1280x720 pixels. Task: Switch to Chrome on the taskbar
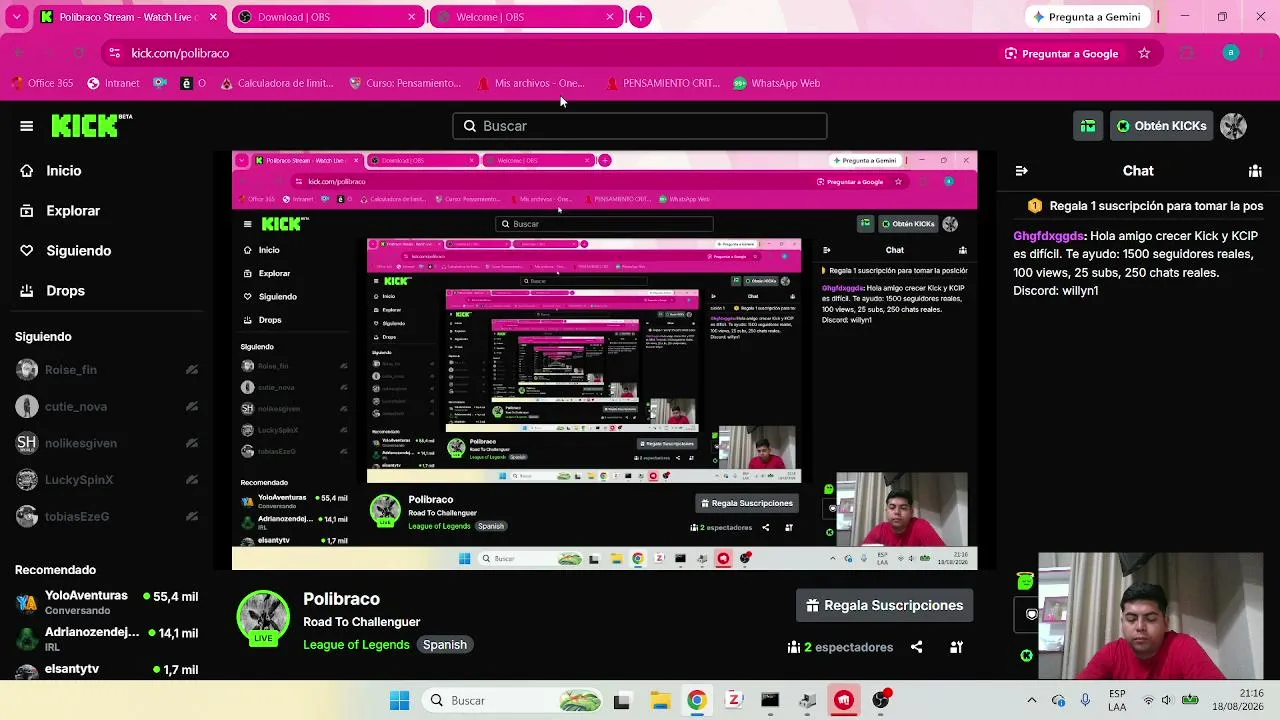point(697,700)
